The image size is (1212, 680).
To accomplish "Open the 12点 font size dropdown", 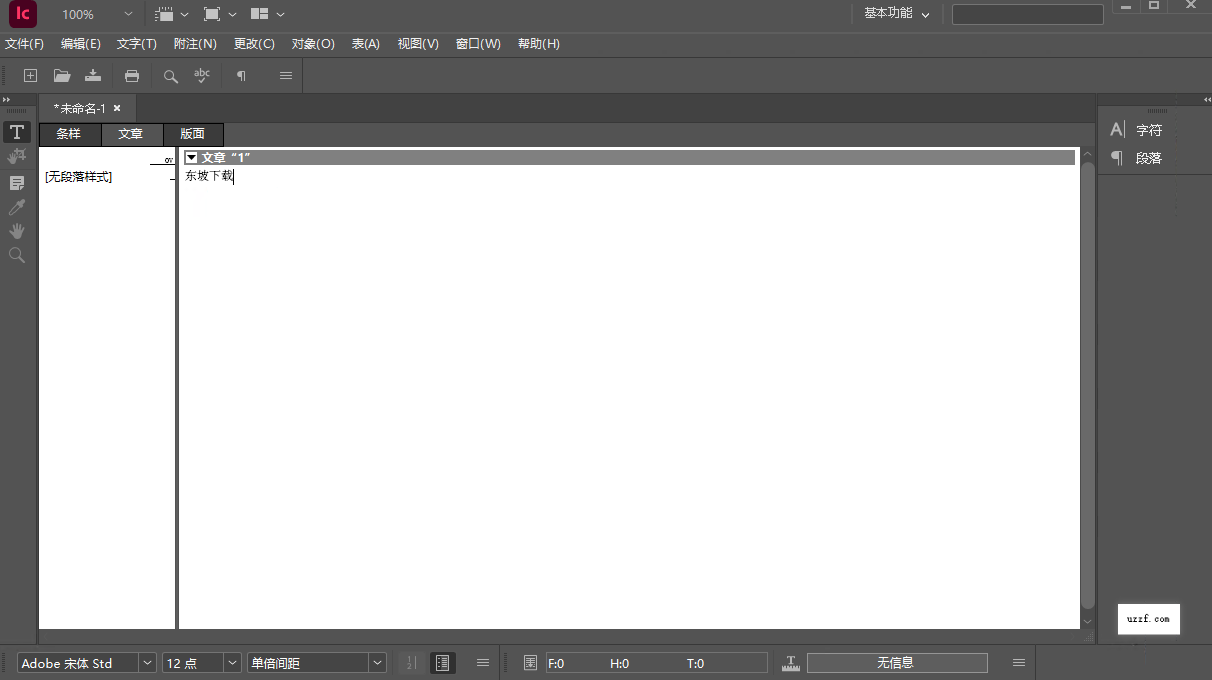I will (231, 662).
